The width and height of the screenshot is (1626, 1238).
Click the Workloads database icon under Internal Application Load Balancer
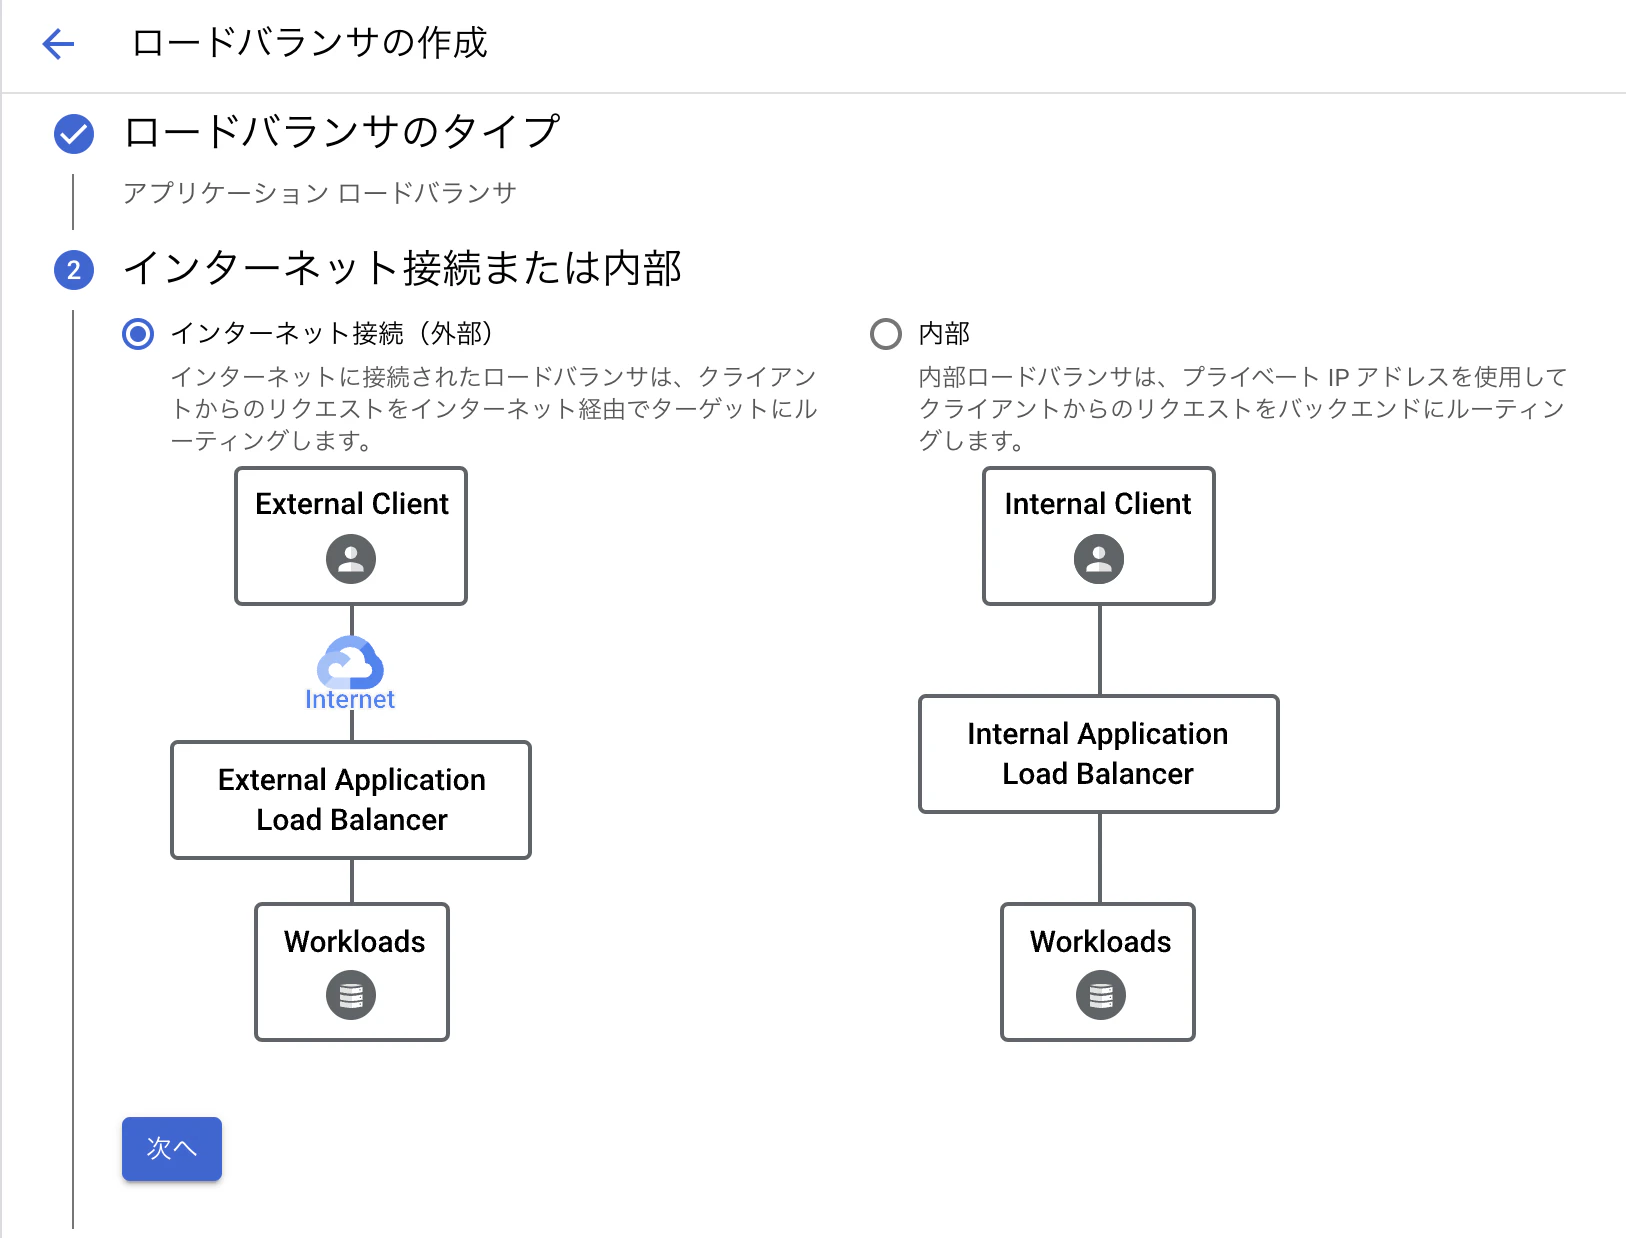click(x=1098, y=995)
